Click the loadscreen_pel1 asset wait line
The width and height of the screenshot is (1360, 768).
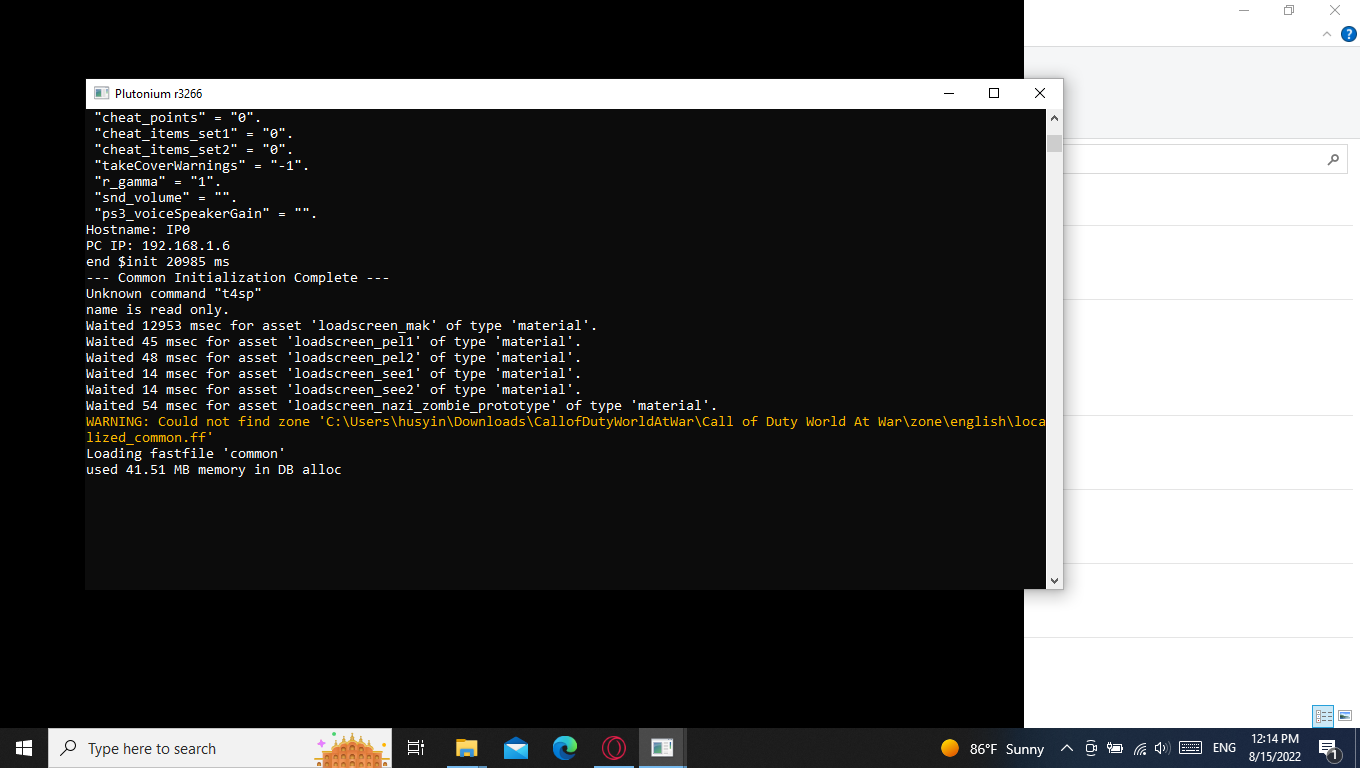(x=334, y=342)
